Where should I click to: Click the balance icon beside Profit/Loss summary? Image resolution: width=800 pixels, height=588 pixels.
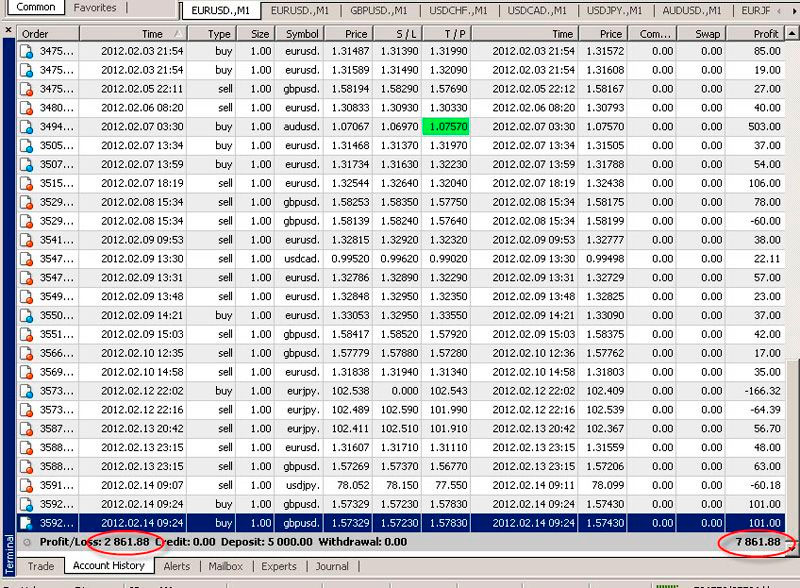pos(27,542)
